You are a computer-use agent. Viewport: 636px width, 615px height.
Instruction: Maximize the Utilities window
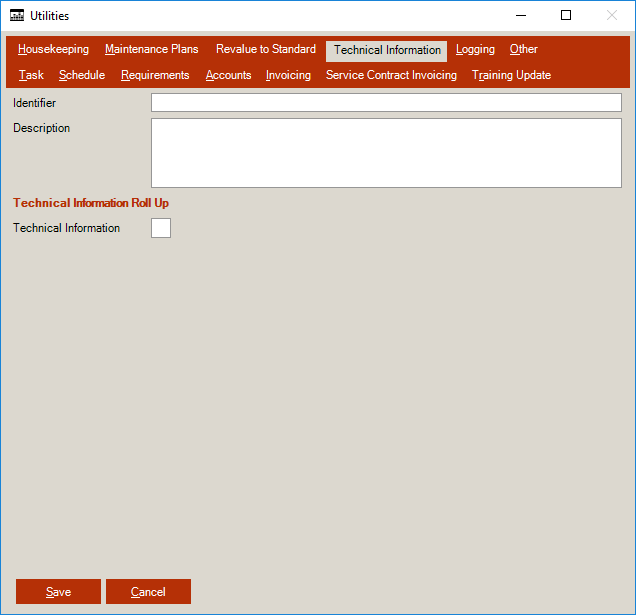566,16
